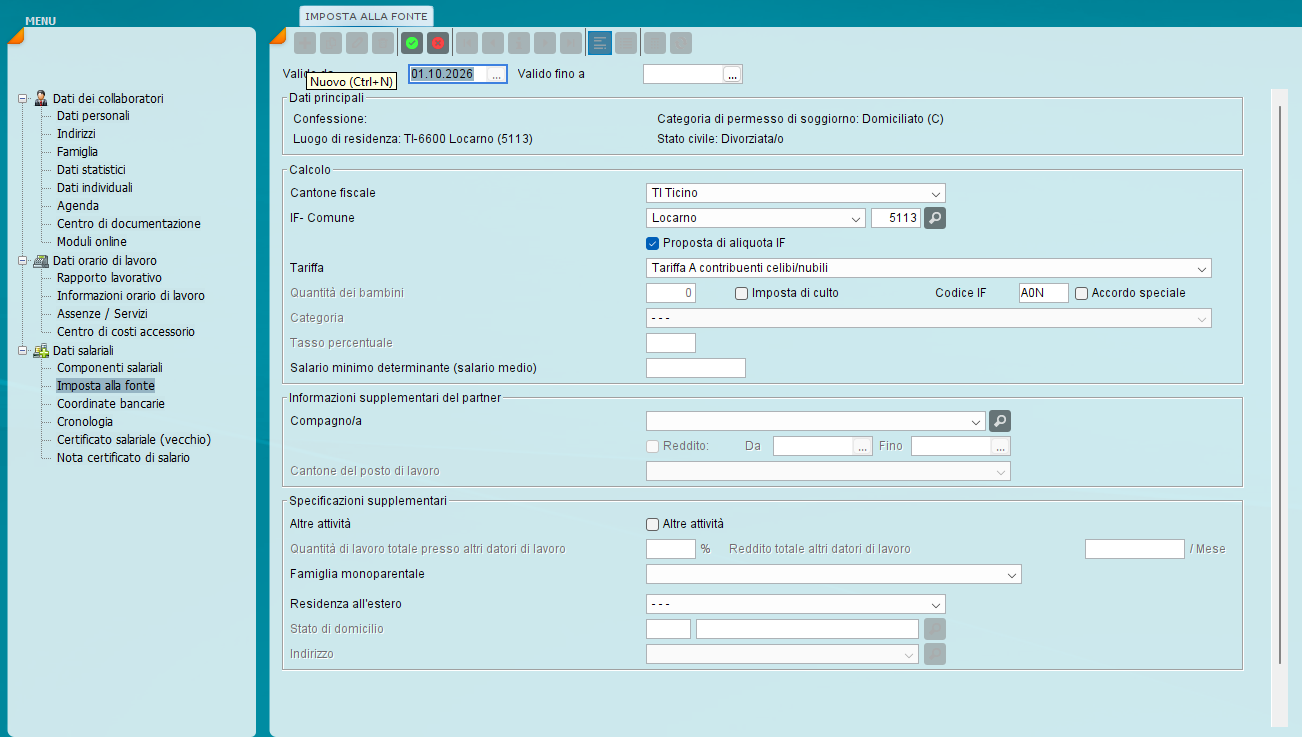Open date picker for Valido fino a
This screenshot has height=737, width=1302.
click(x=732, y=74)
